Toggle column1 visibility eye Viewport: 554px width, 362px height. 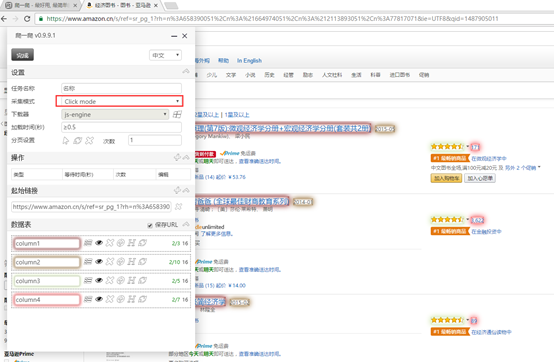pyautogui.click(x=99, y=243)
